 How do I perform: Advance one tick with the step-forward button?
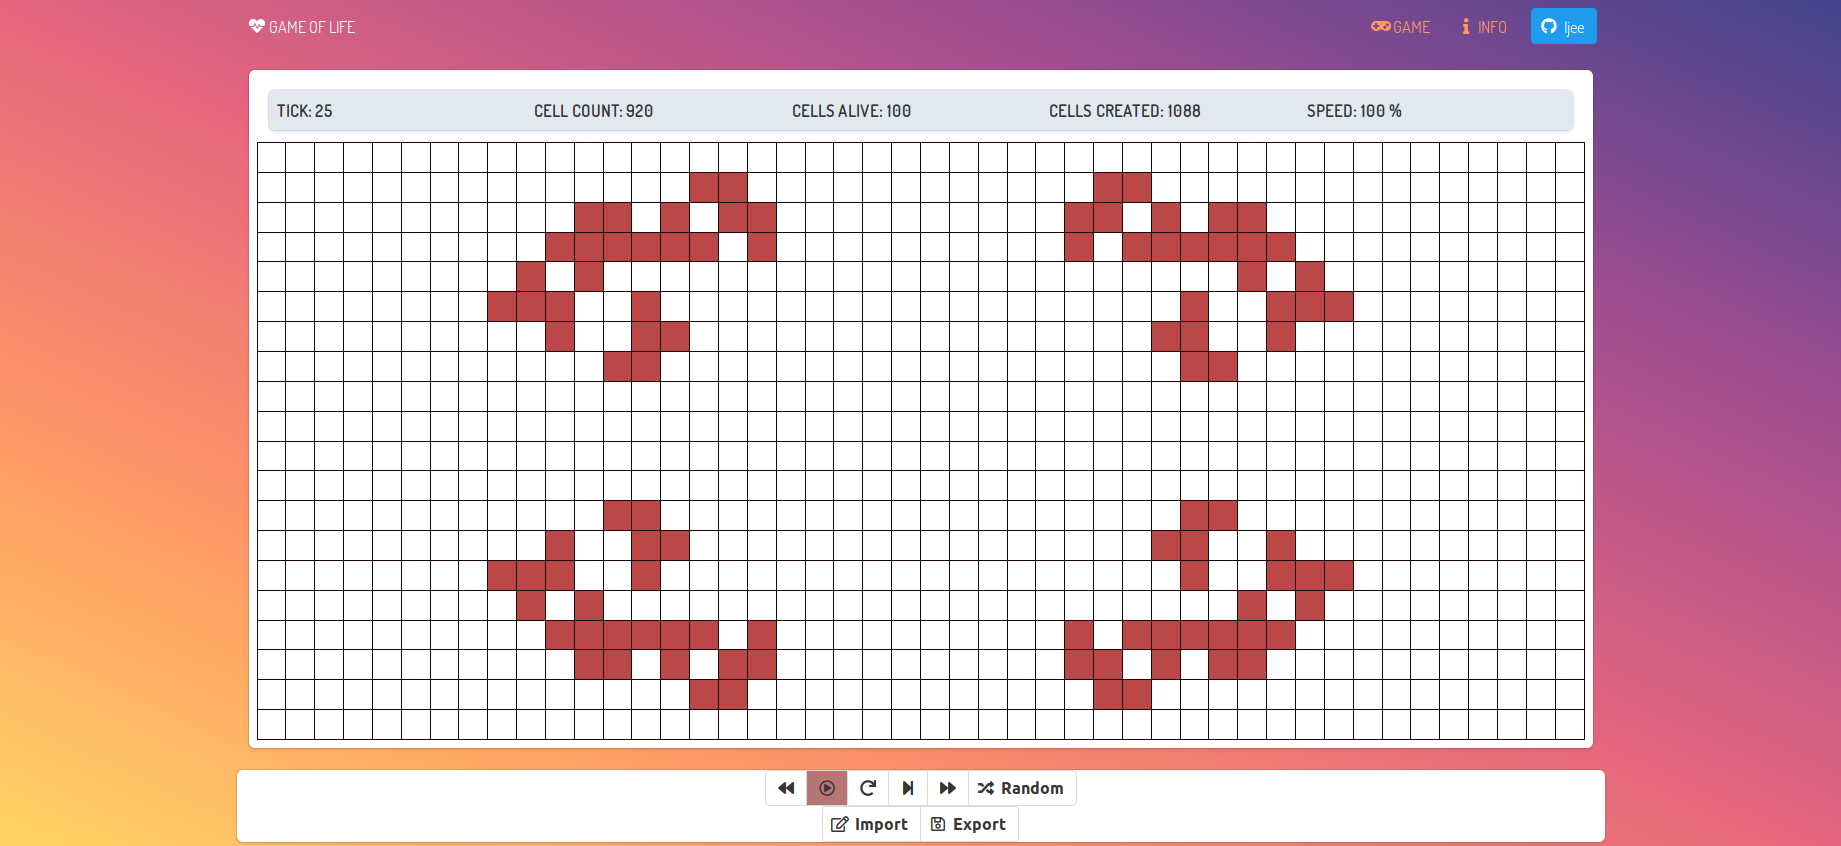click(x=908, y=788)
